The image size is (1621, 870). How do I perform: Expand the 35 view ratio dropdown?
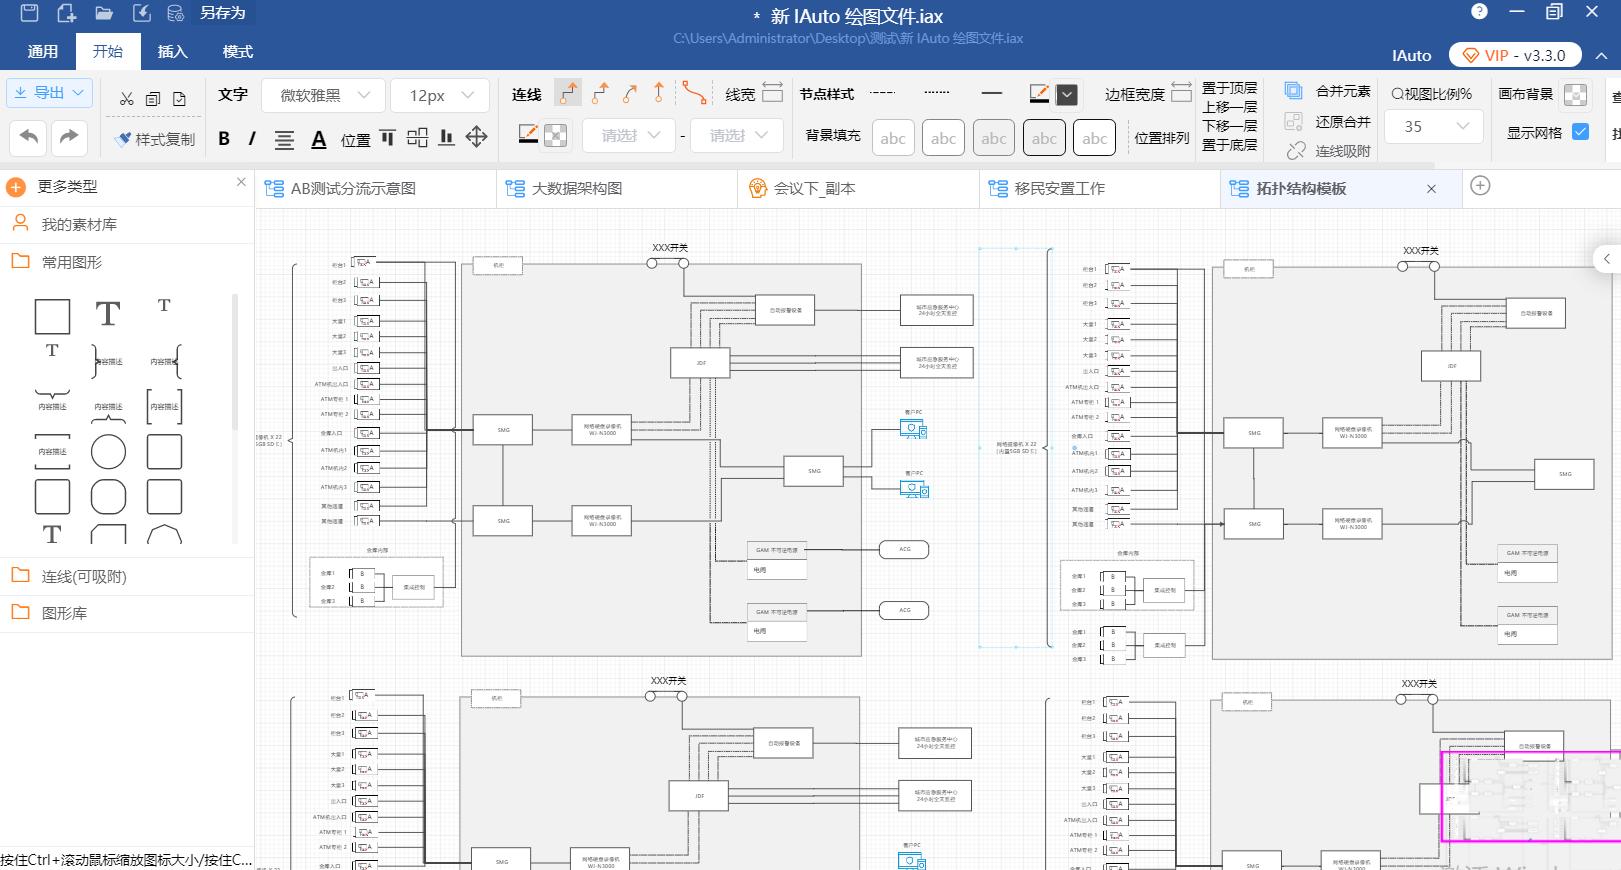click(1432, 126)
